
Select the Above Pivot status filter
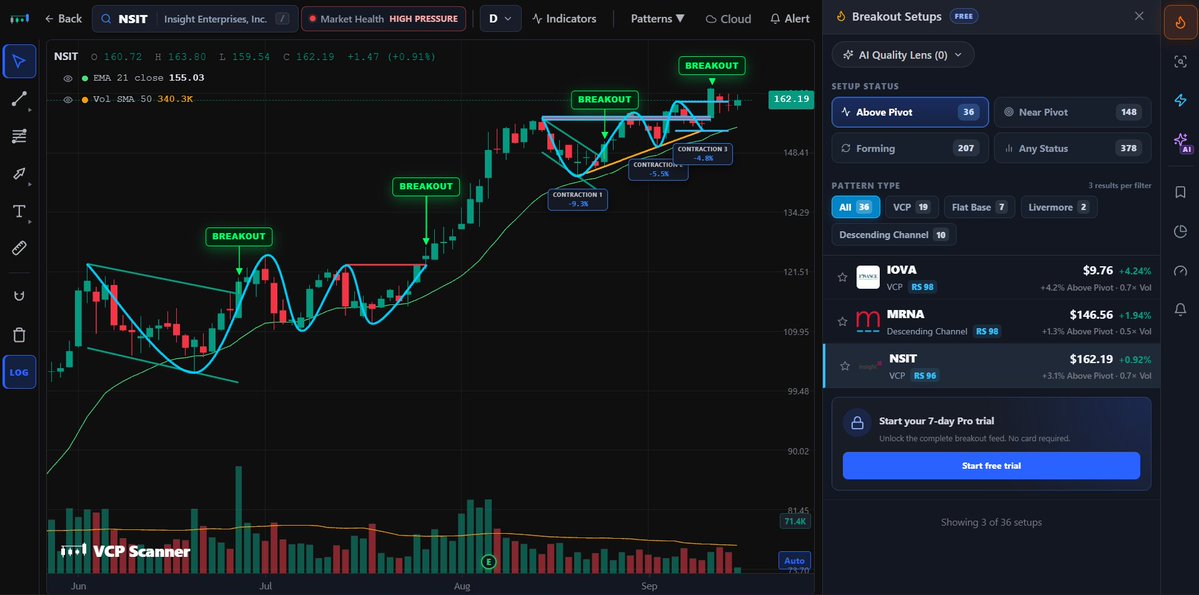tap(910, 112)
